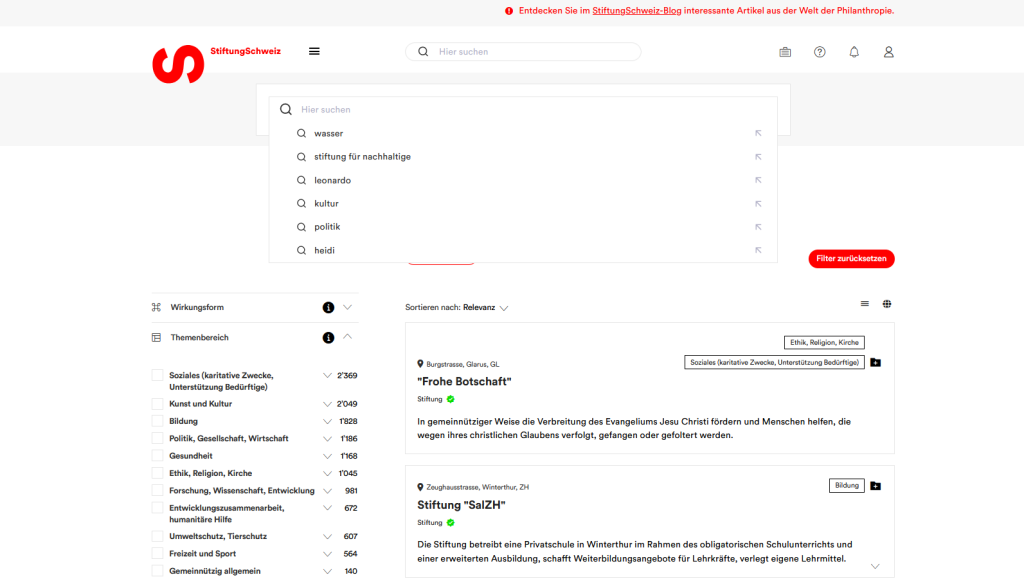Image resolution: width=1024 pixels, height=586 pixels.
Task: Open the help question mark icon
Action: click(820, 52)
